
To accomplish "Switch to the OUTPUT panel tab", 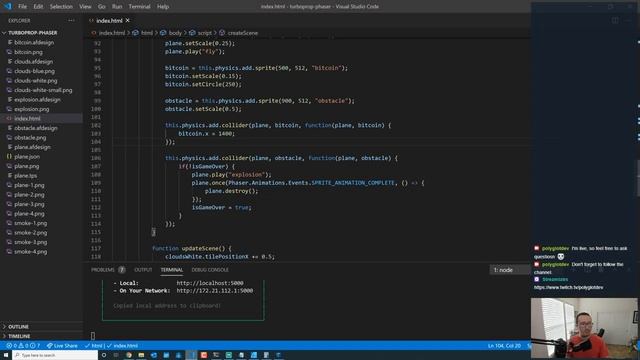I will tap(143, 270).
